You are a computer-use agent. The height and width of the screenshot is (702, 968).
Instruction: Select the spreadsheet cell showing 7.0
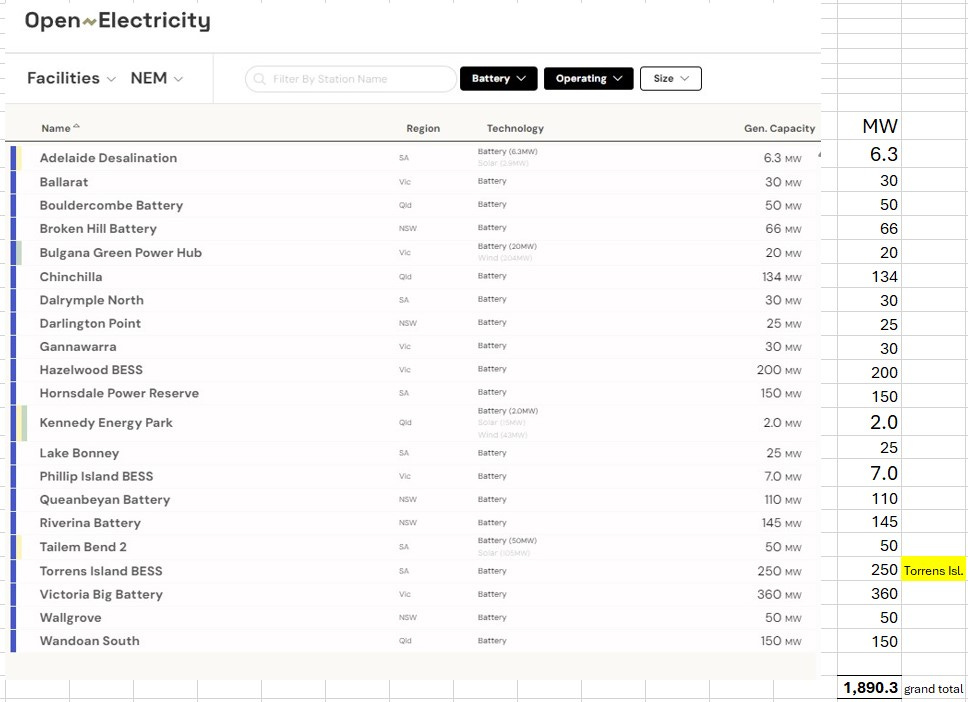[x=869, y=474]
